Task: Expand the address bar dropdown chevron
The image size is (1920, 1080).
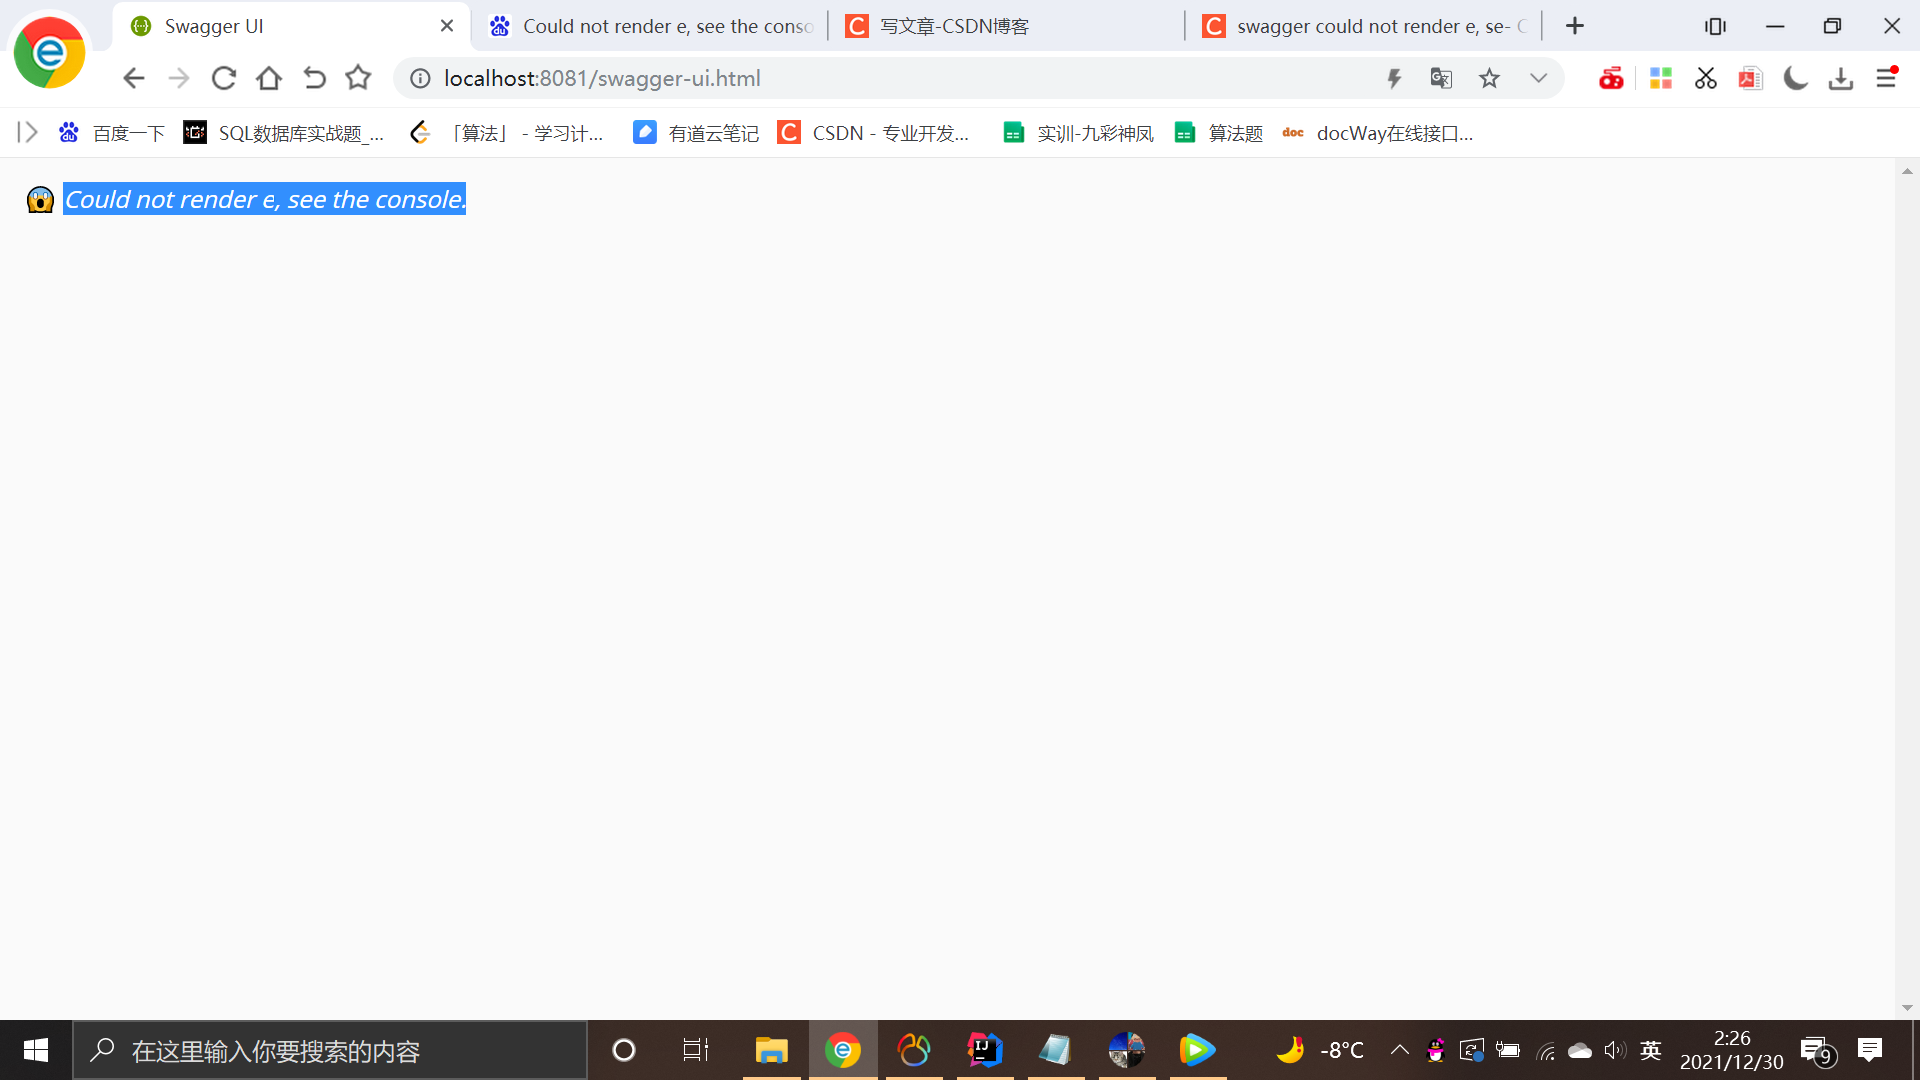Action: click(1538, 78)
